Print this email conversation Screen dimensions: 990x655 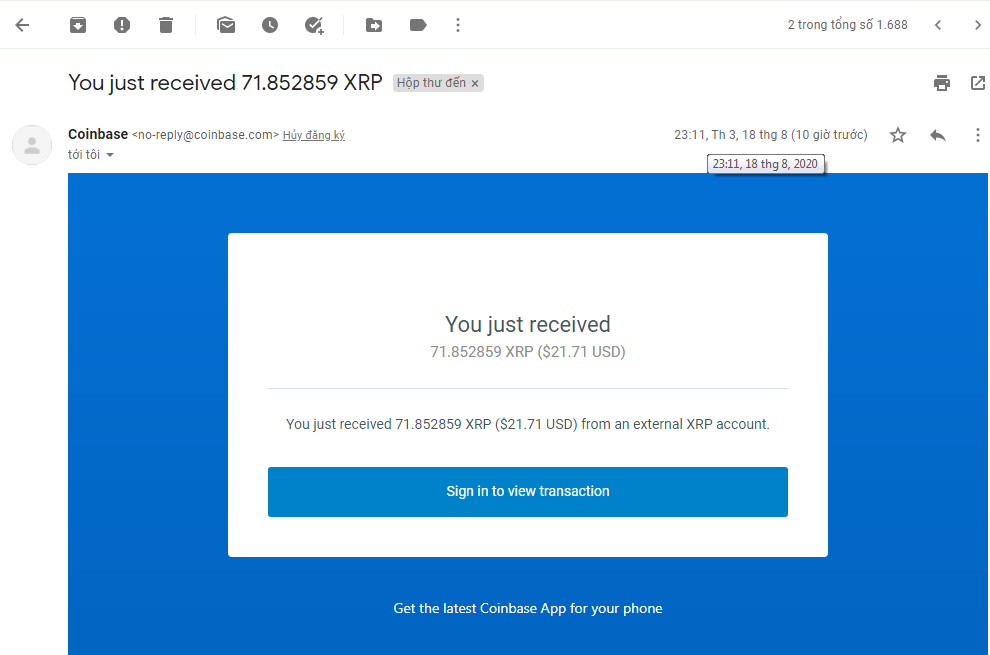942,83
